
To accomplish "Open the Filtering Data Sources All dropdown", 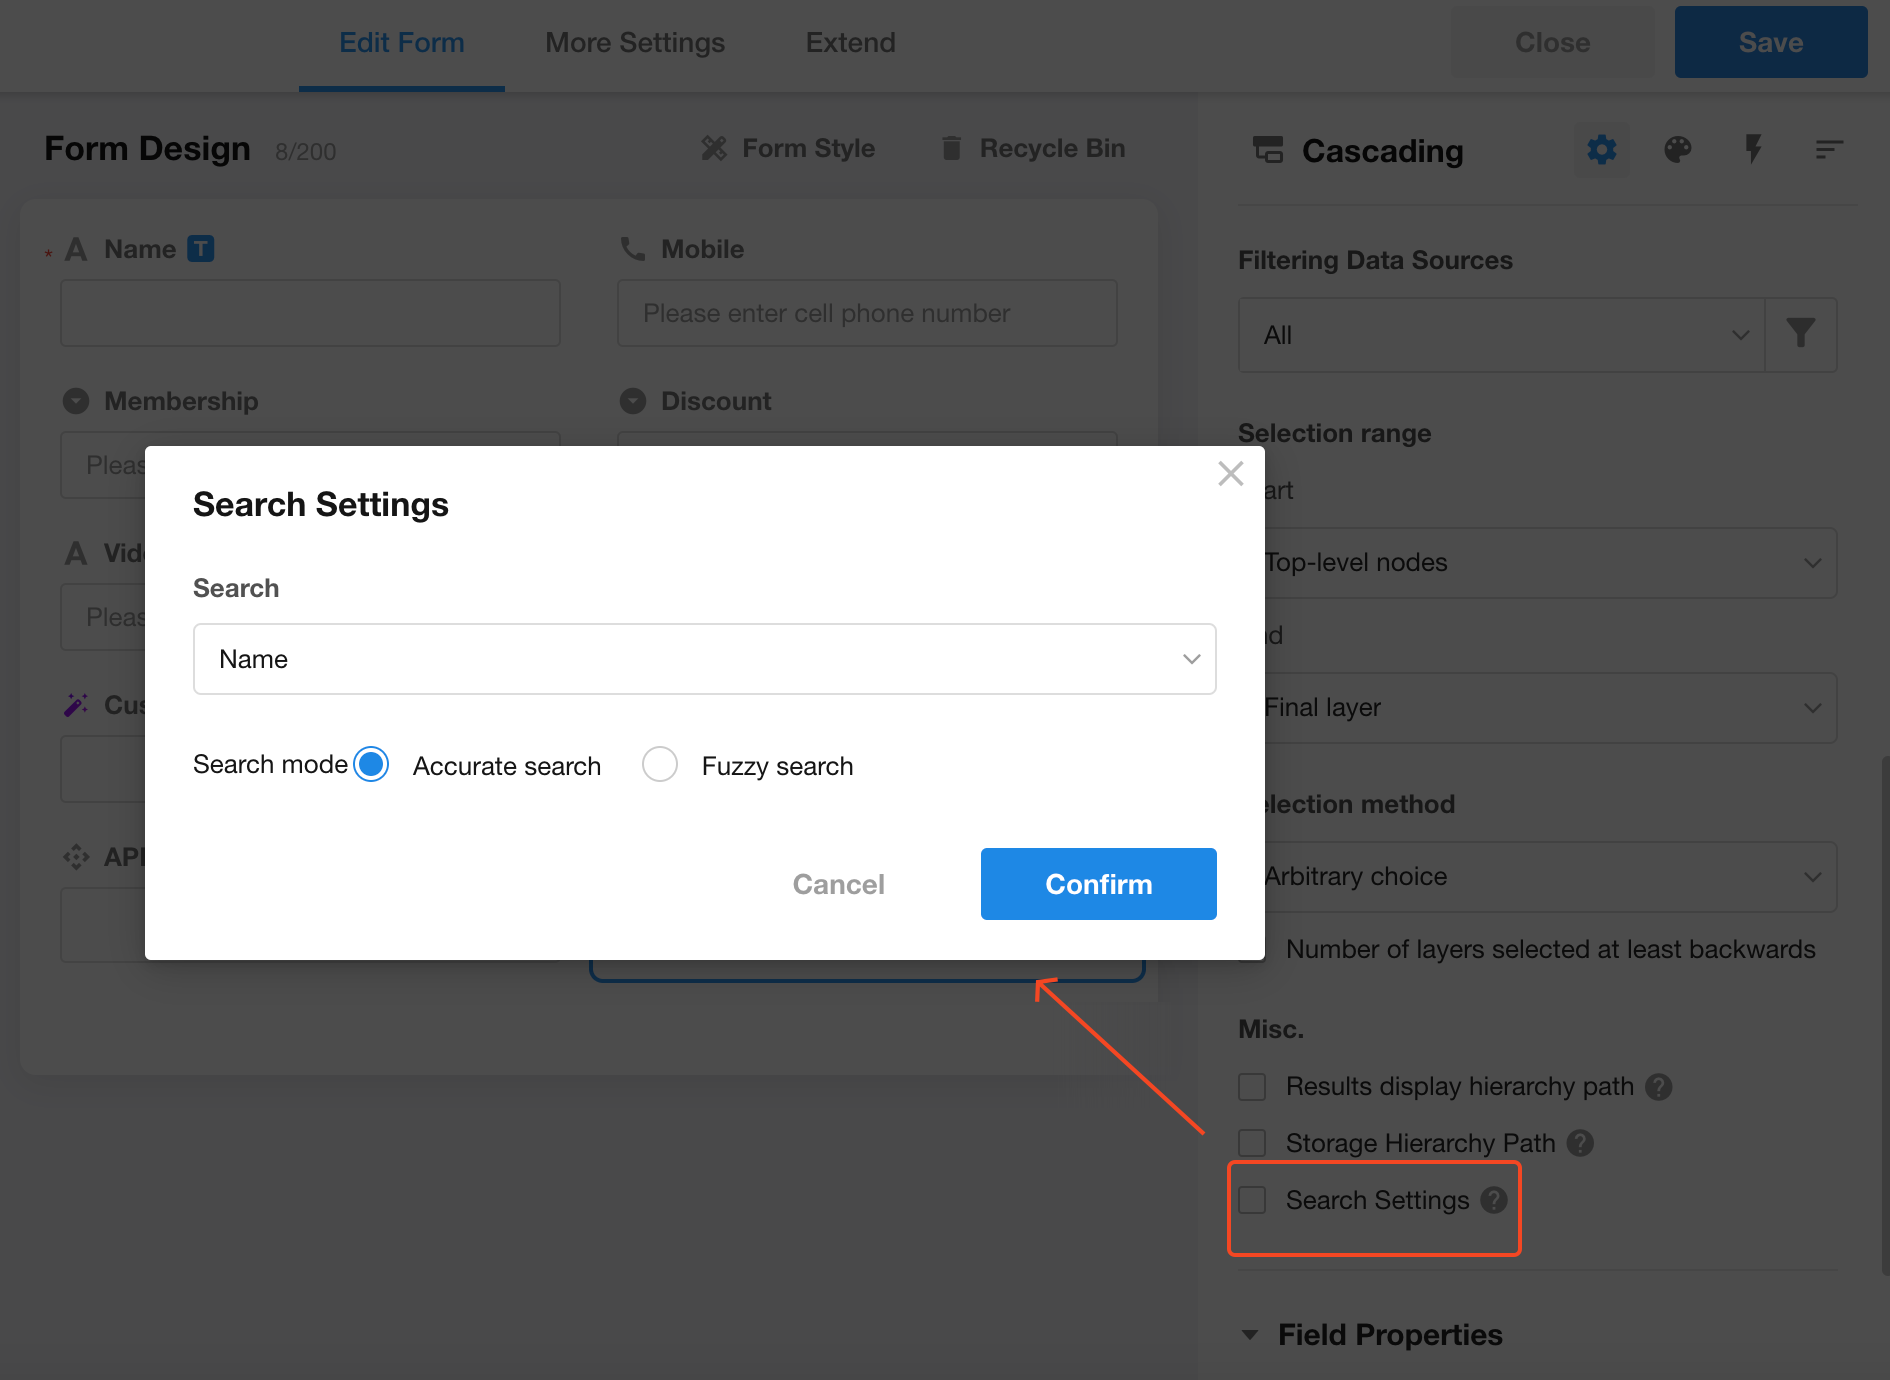I will pyautogui.click(x=1502, y=335).
